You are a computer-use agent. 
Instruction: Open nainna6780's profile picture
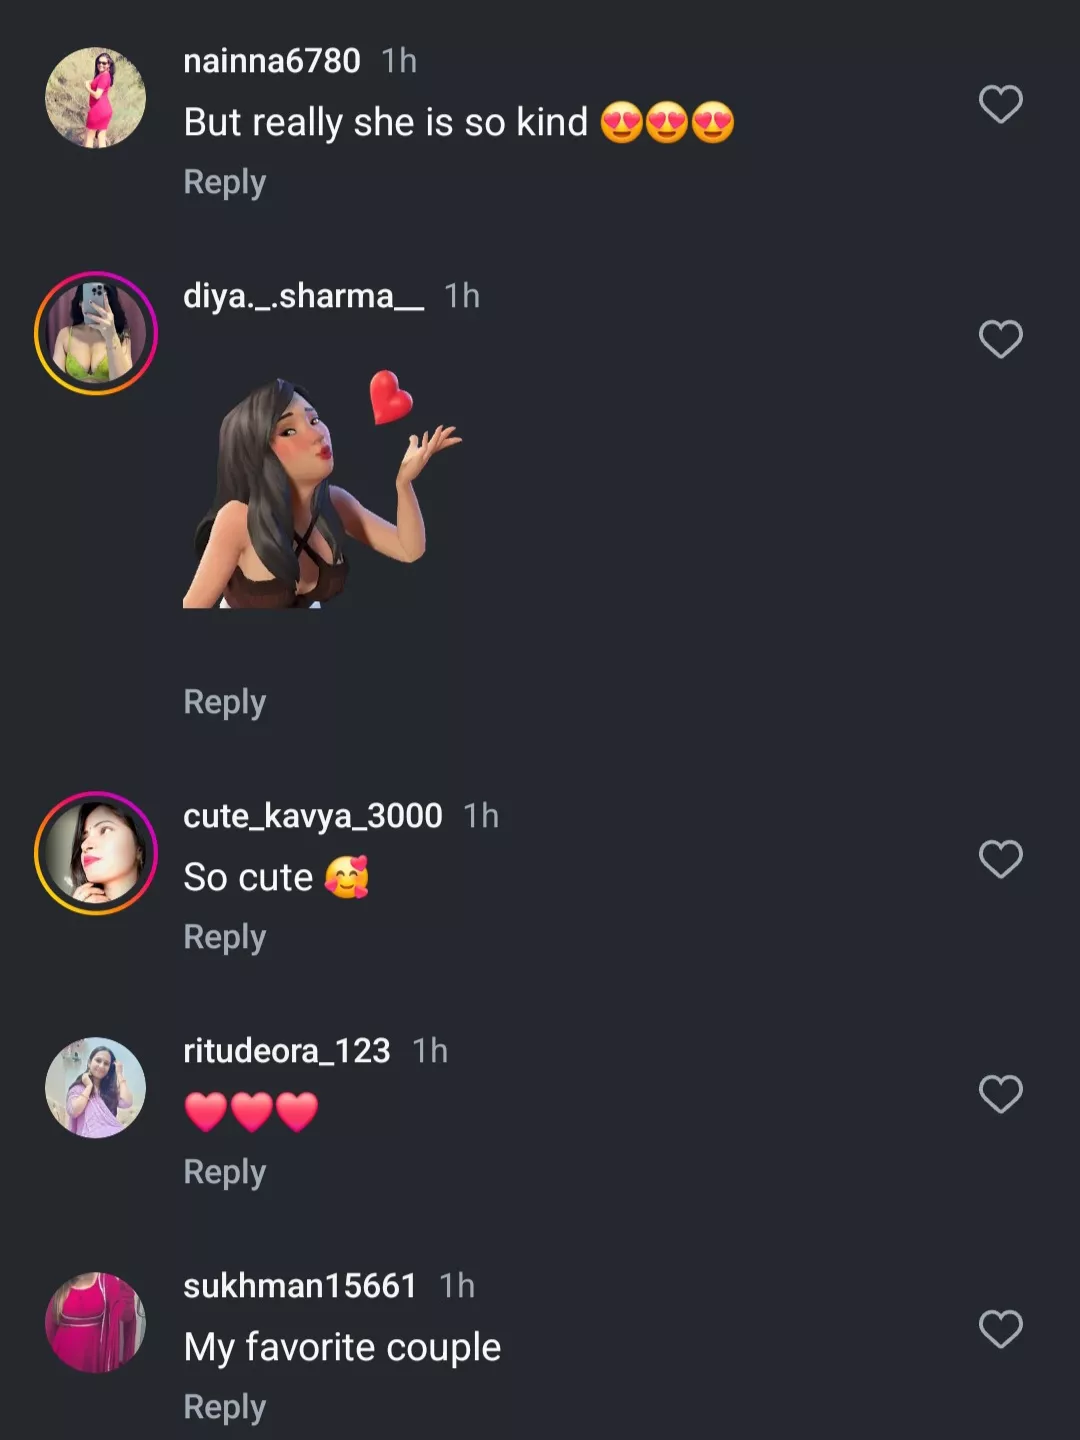[96, 97]
